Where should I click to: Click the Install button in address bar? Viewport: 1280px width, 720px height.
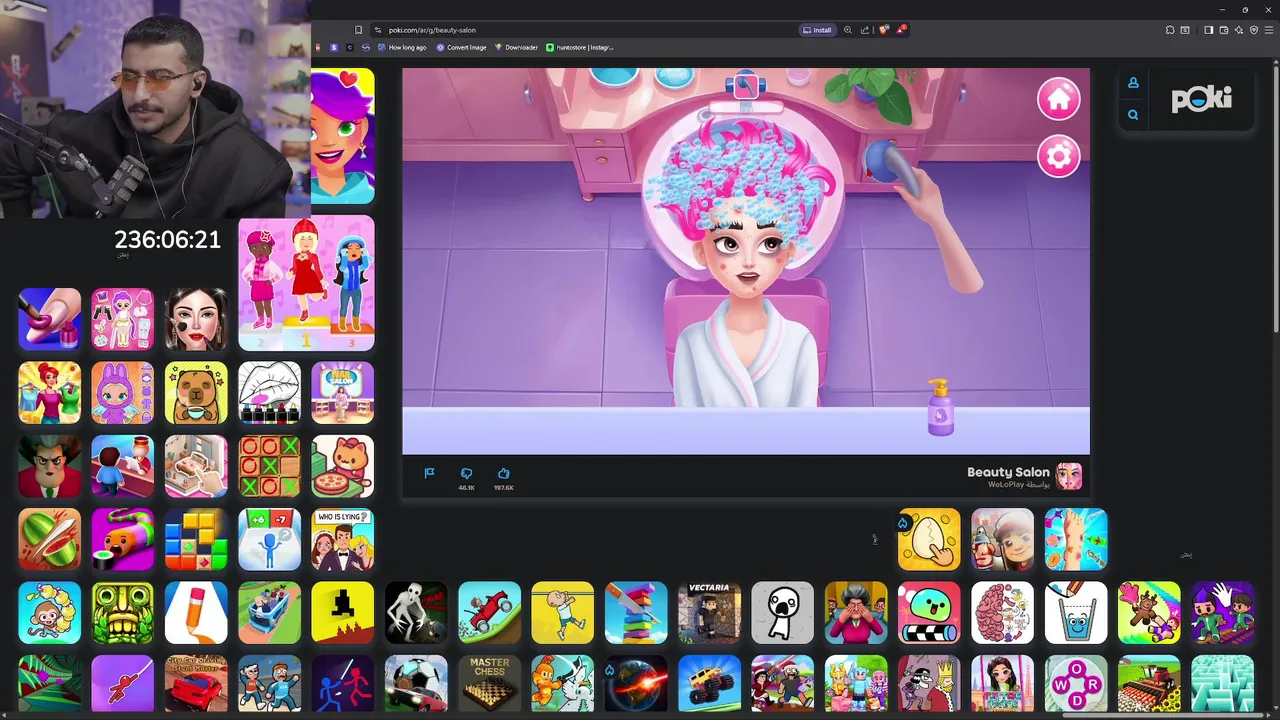pyautogui.click(x=818, y=30)
